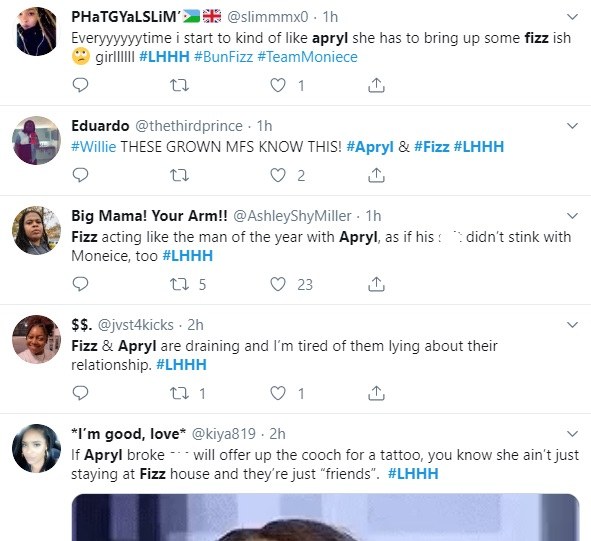Reply to the @jvst4kicks tweet
The width and height of the screenshot is (591, 541).
[80, 393]
